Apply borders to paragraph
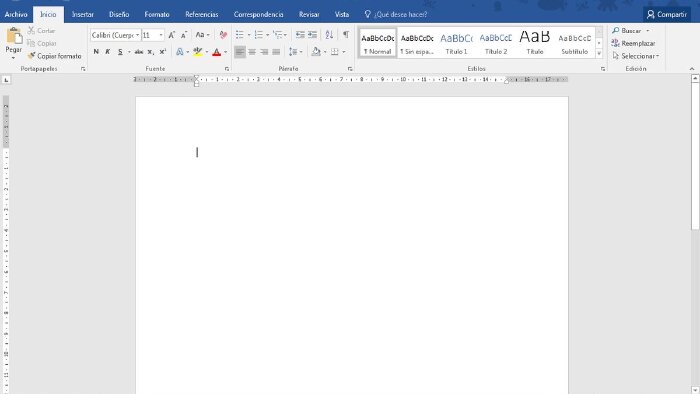Viewport: 700px width, 394px height. point(334,52)
